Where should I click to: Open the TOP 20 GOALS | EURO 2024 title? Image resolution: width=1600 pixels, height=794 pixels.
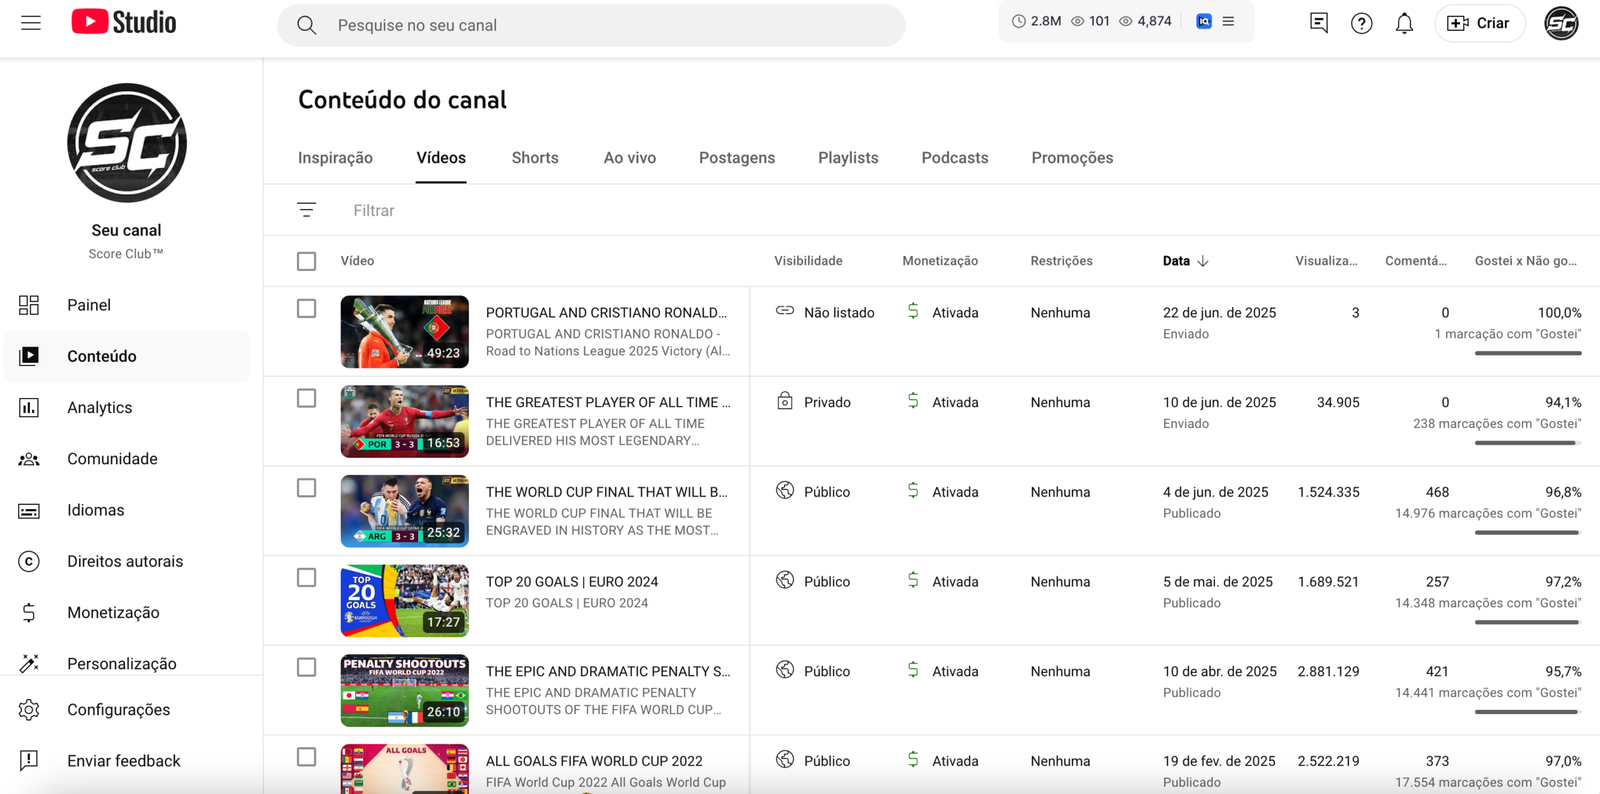[x=572, y=581]
